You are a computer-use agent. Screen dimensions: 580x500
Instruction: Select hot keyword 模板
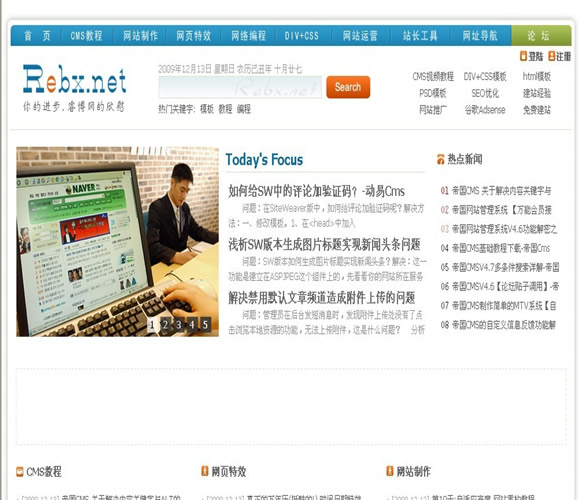point(207,109)
